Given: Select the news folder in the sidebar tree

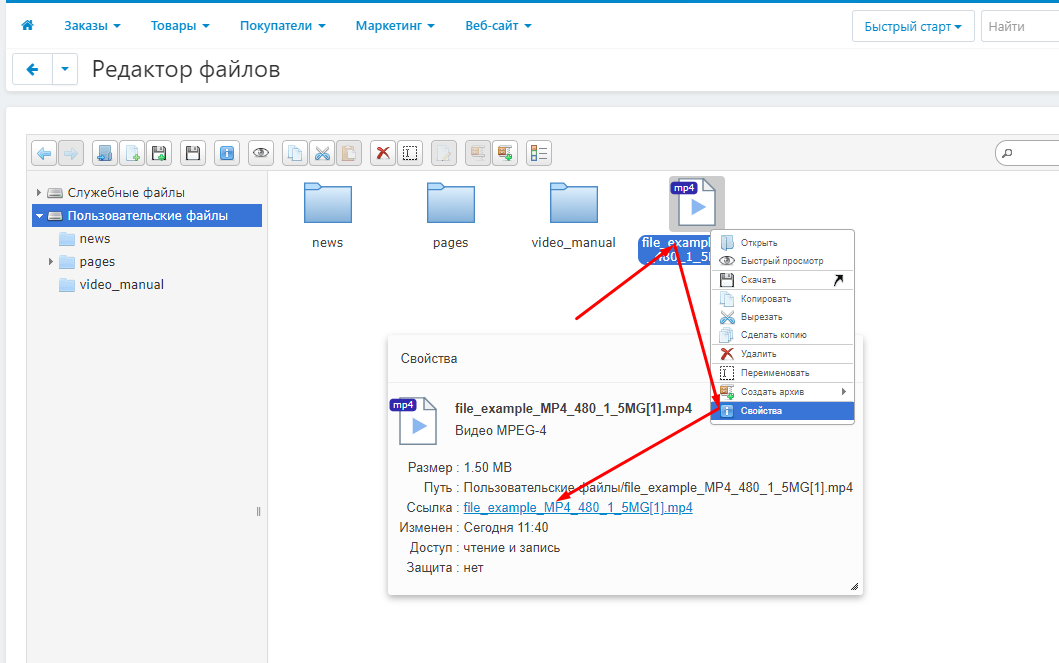Looking at the screenshot, I should [x=95, y=239].
